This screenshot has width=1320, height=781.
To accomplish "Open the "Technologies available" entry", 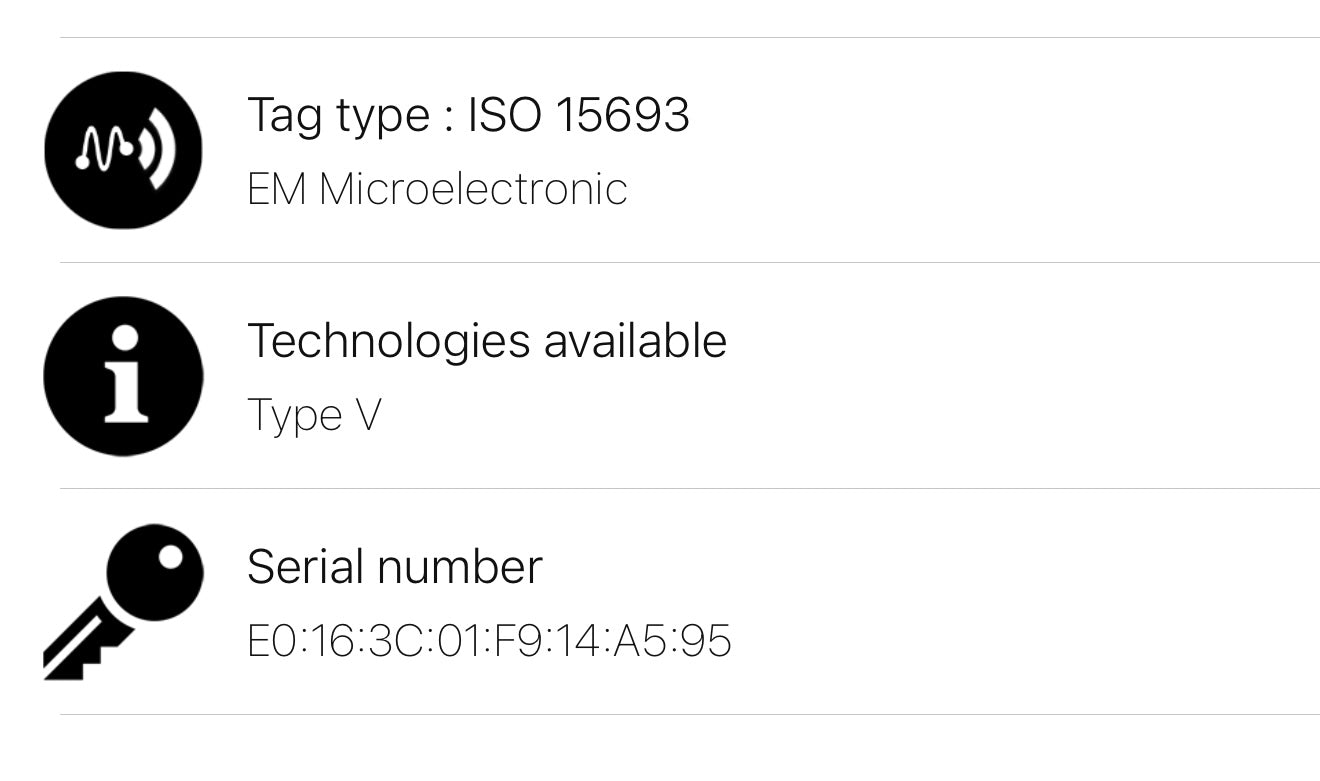I will pyautogui.click(x=486, y=341).
